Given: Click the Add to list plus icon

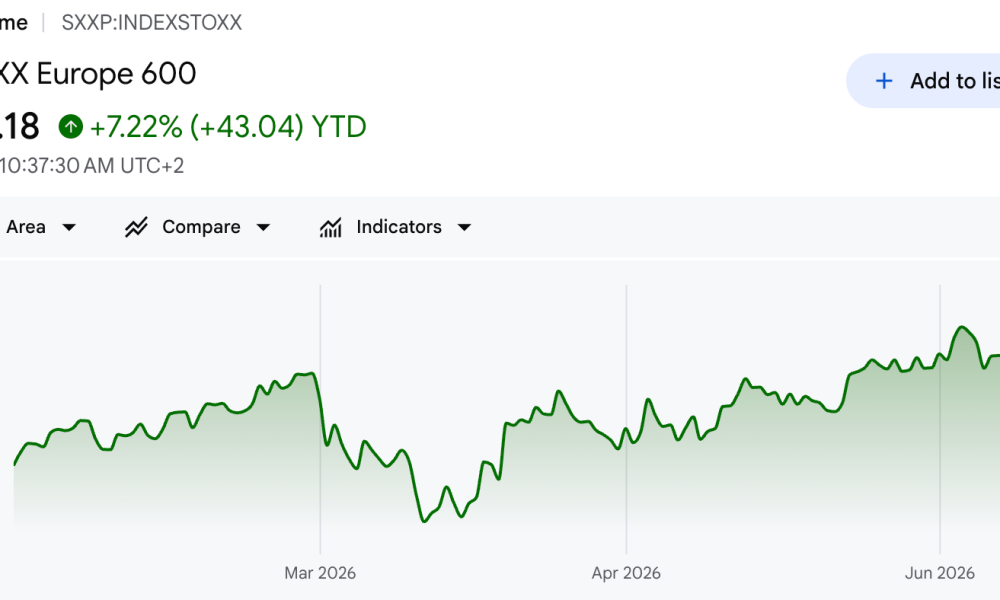Looking at the screenshot, I should (884, 81).
